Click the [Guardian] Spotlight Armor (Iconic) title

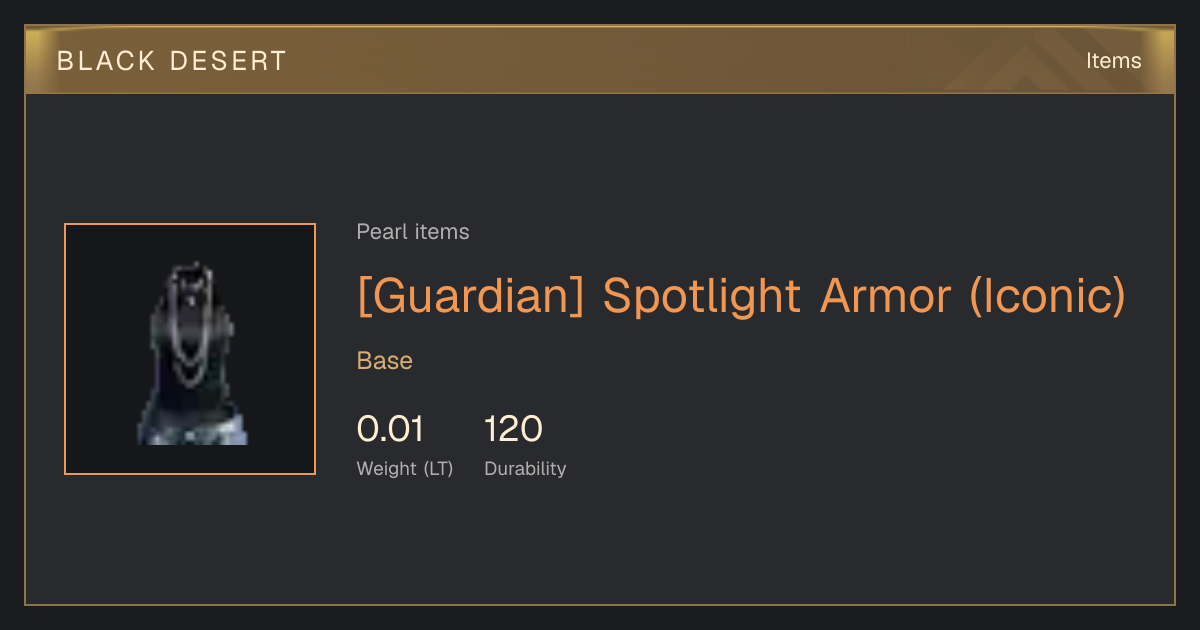(x=741, y=296)
